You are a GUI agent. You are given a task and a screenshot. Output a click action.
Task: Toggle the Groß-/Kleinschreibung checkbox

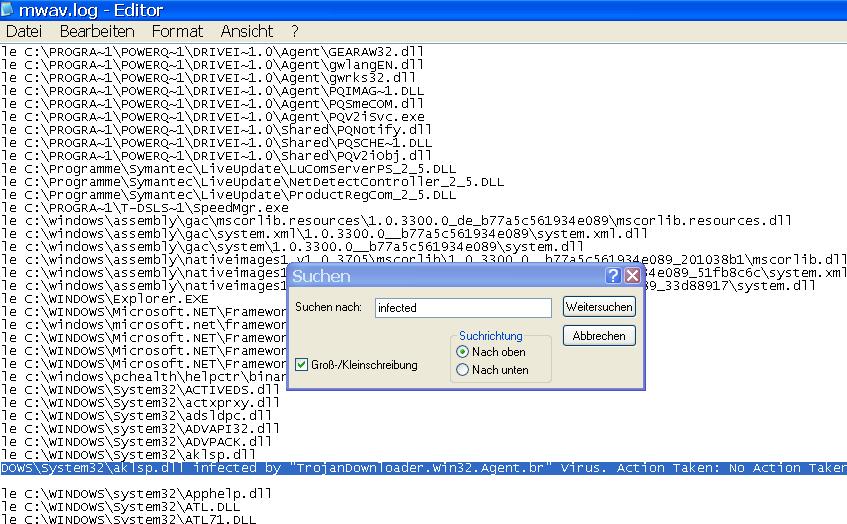(302, 365)
